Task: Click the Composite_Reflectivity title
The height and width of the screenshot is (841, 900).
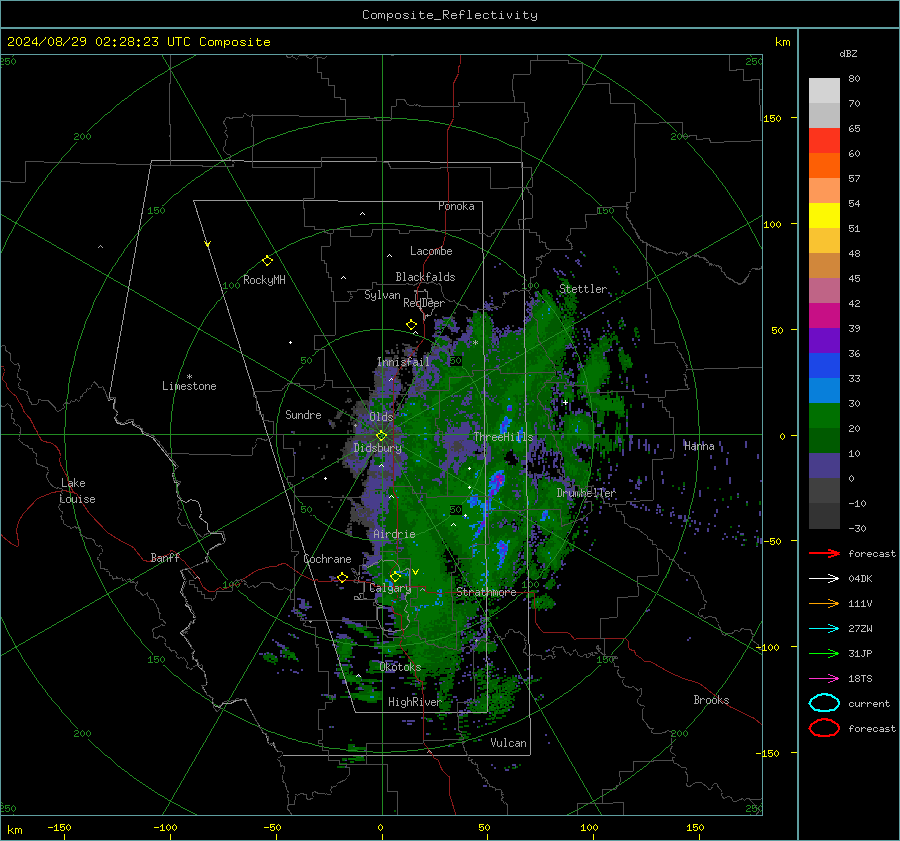Action: pos(449,15)
